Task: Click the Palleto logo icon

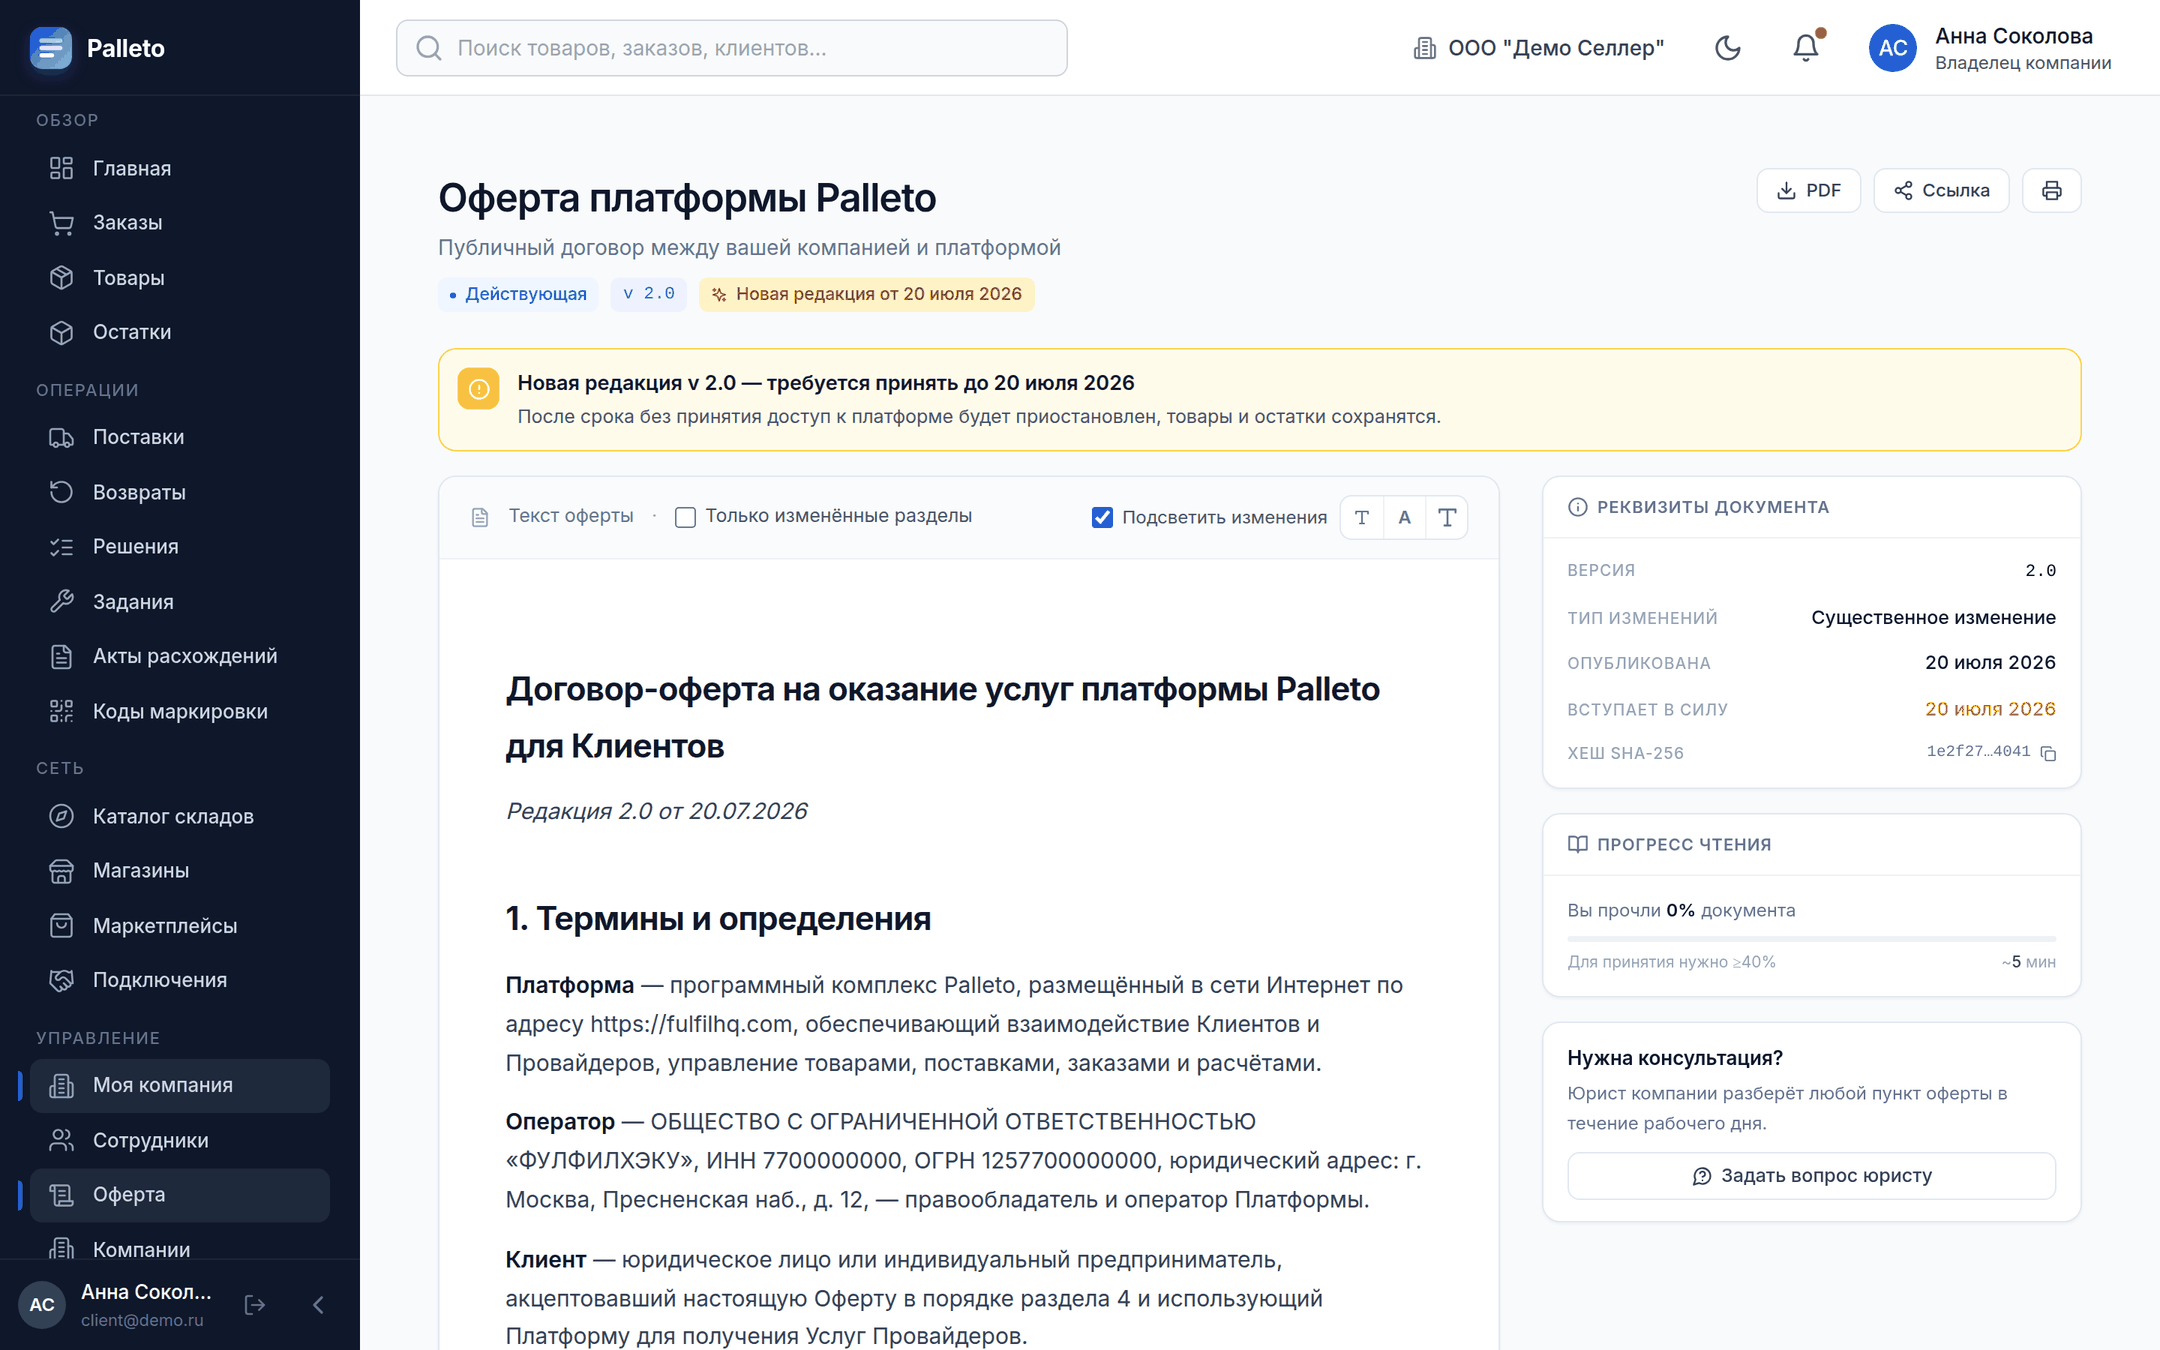Action: [x=50, y=48]
